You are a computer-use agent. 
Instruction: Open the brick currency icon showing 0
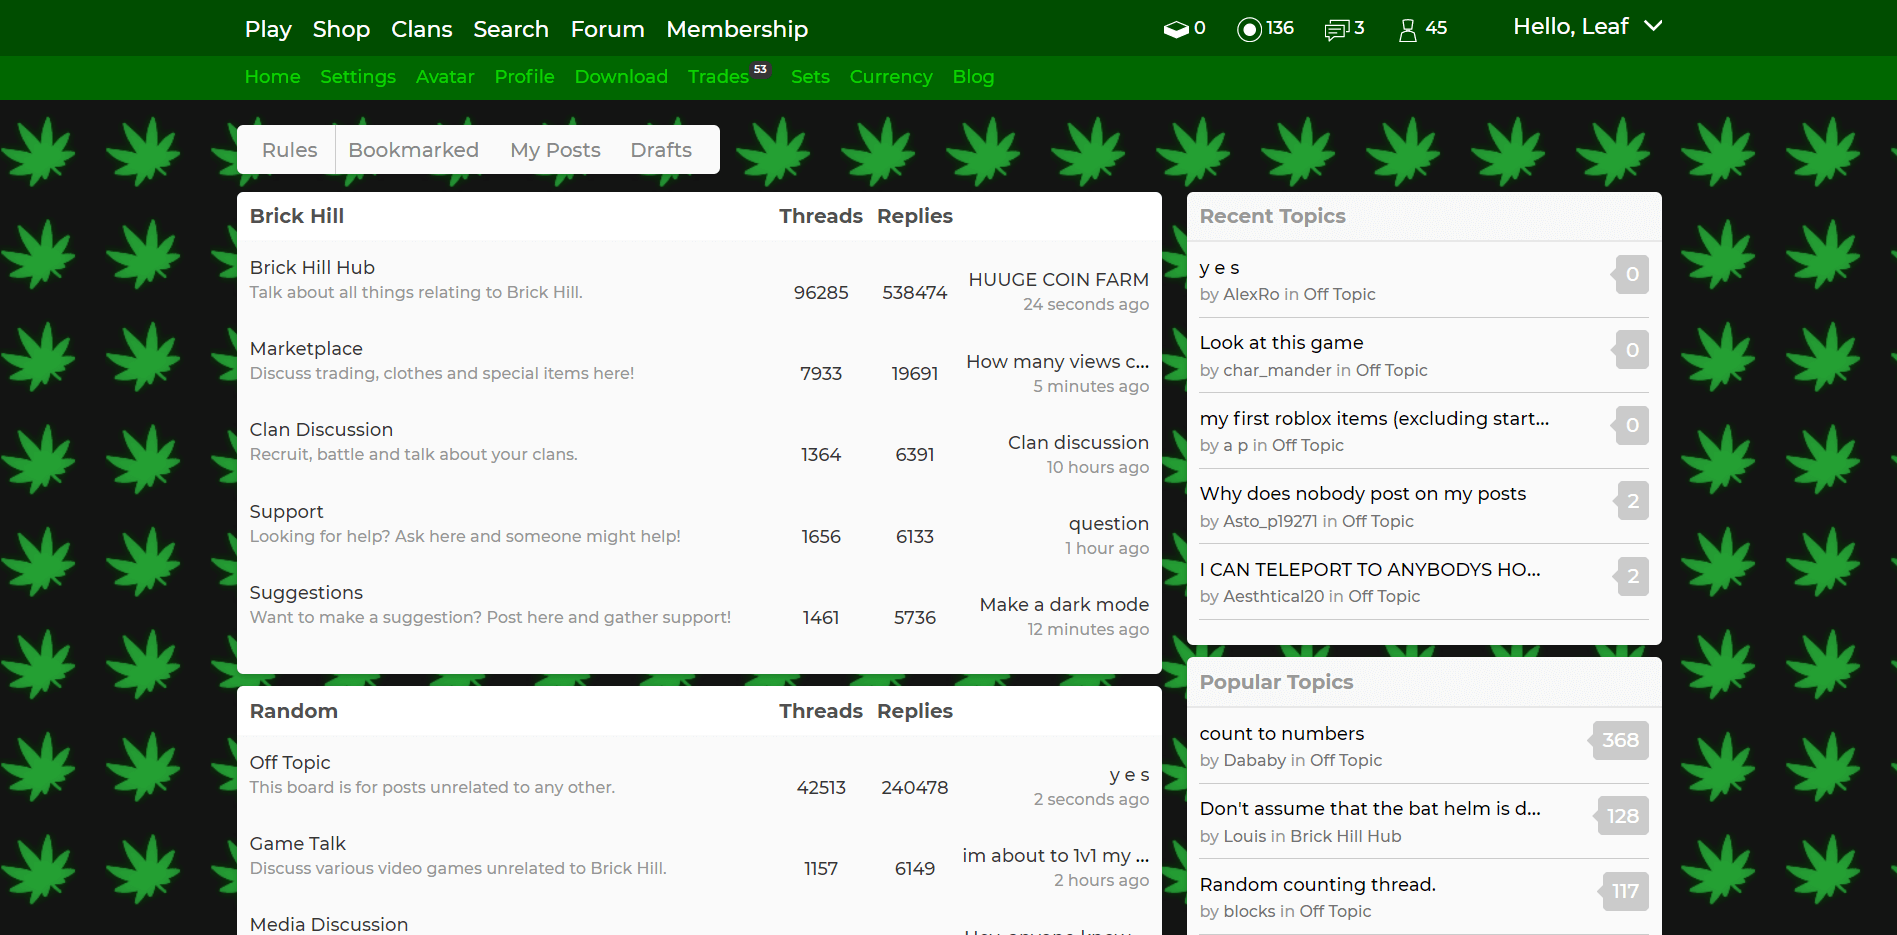[1185, 29]
